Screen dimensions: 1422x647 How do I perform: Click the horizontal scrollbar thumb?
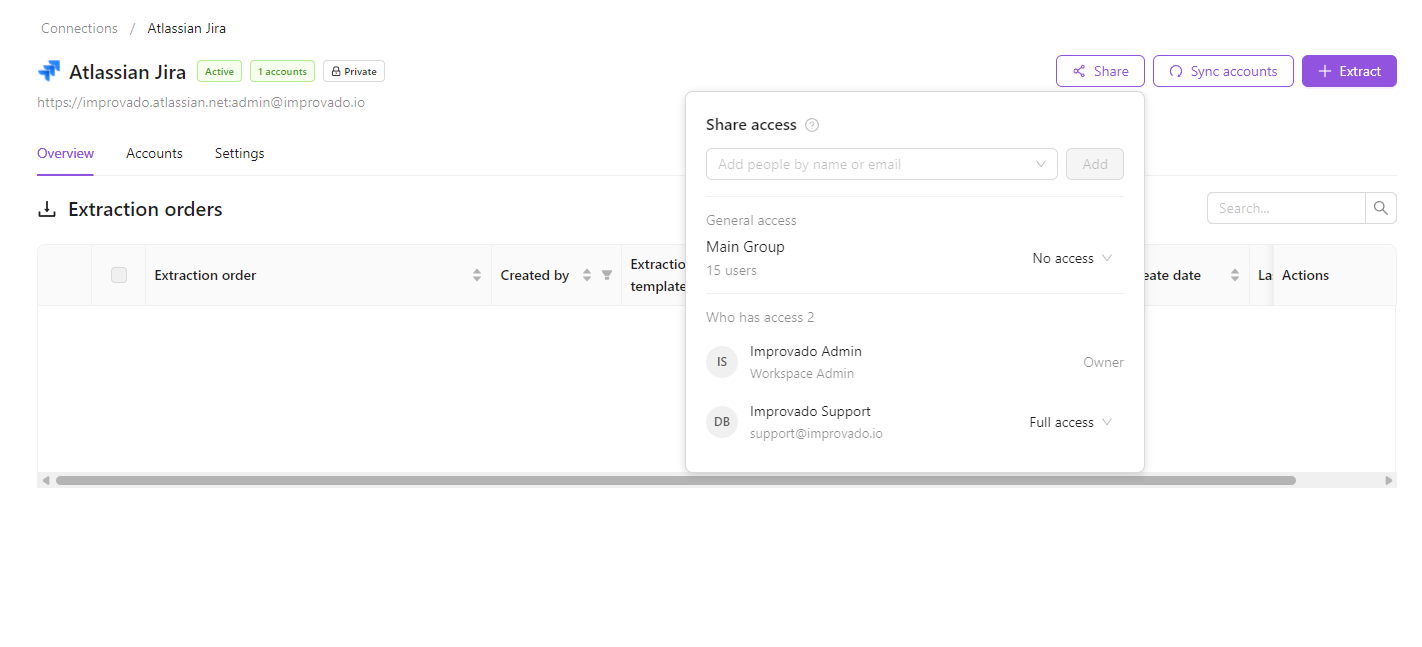(x=676, y=480)
